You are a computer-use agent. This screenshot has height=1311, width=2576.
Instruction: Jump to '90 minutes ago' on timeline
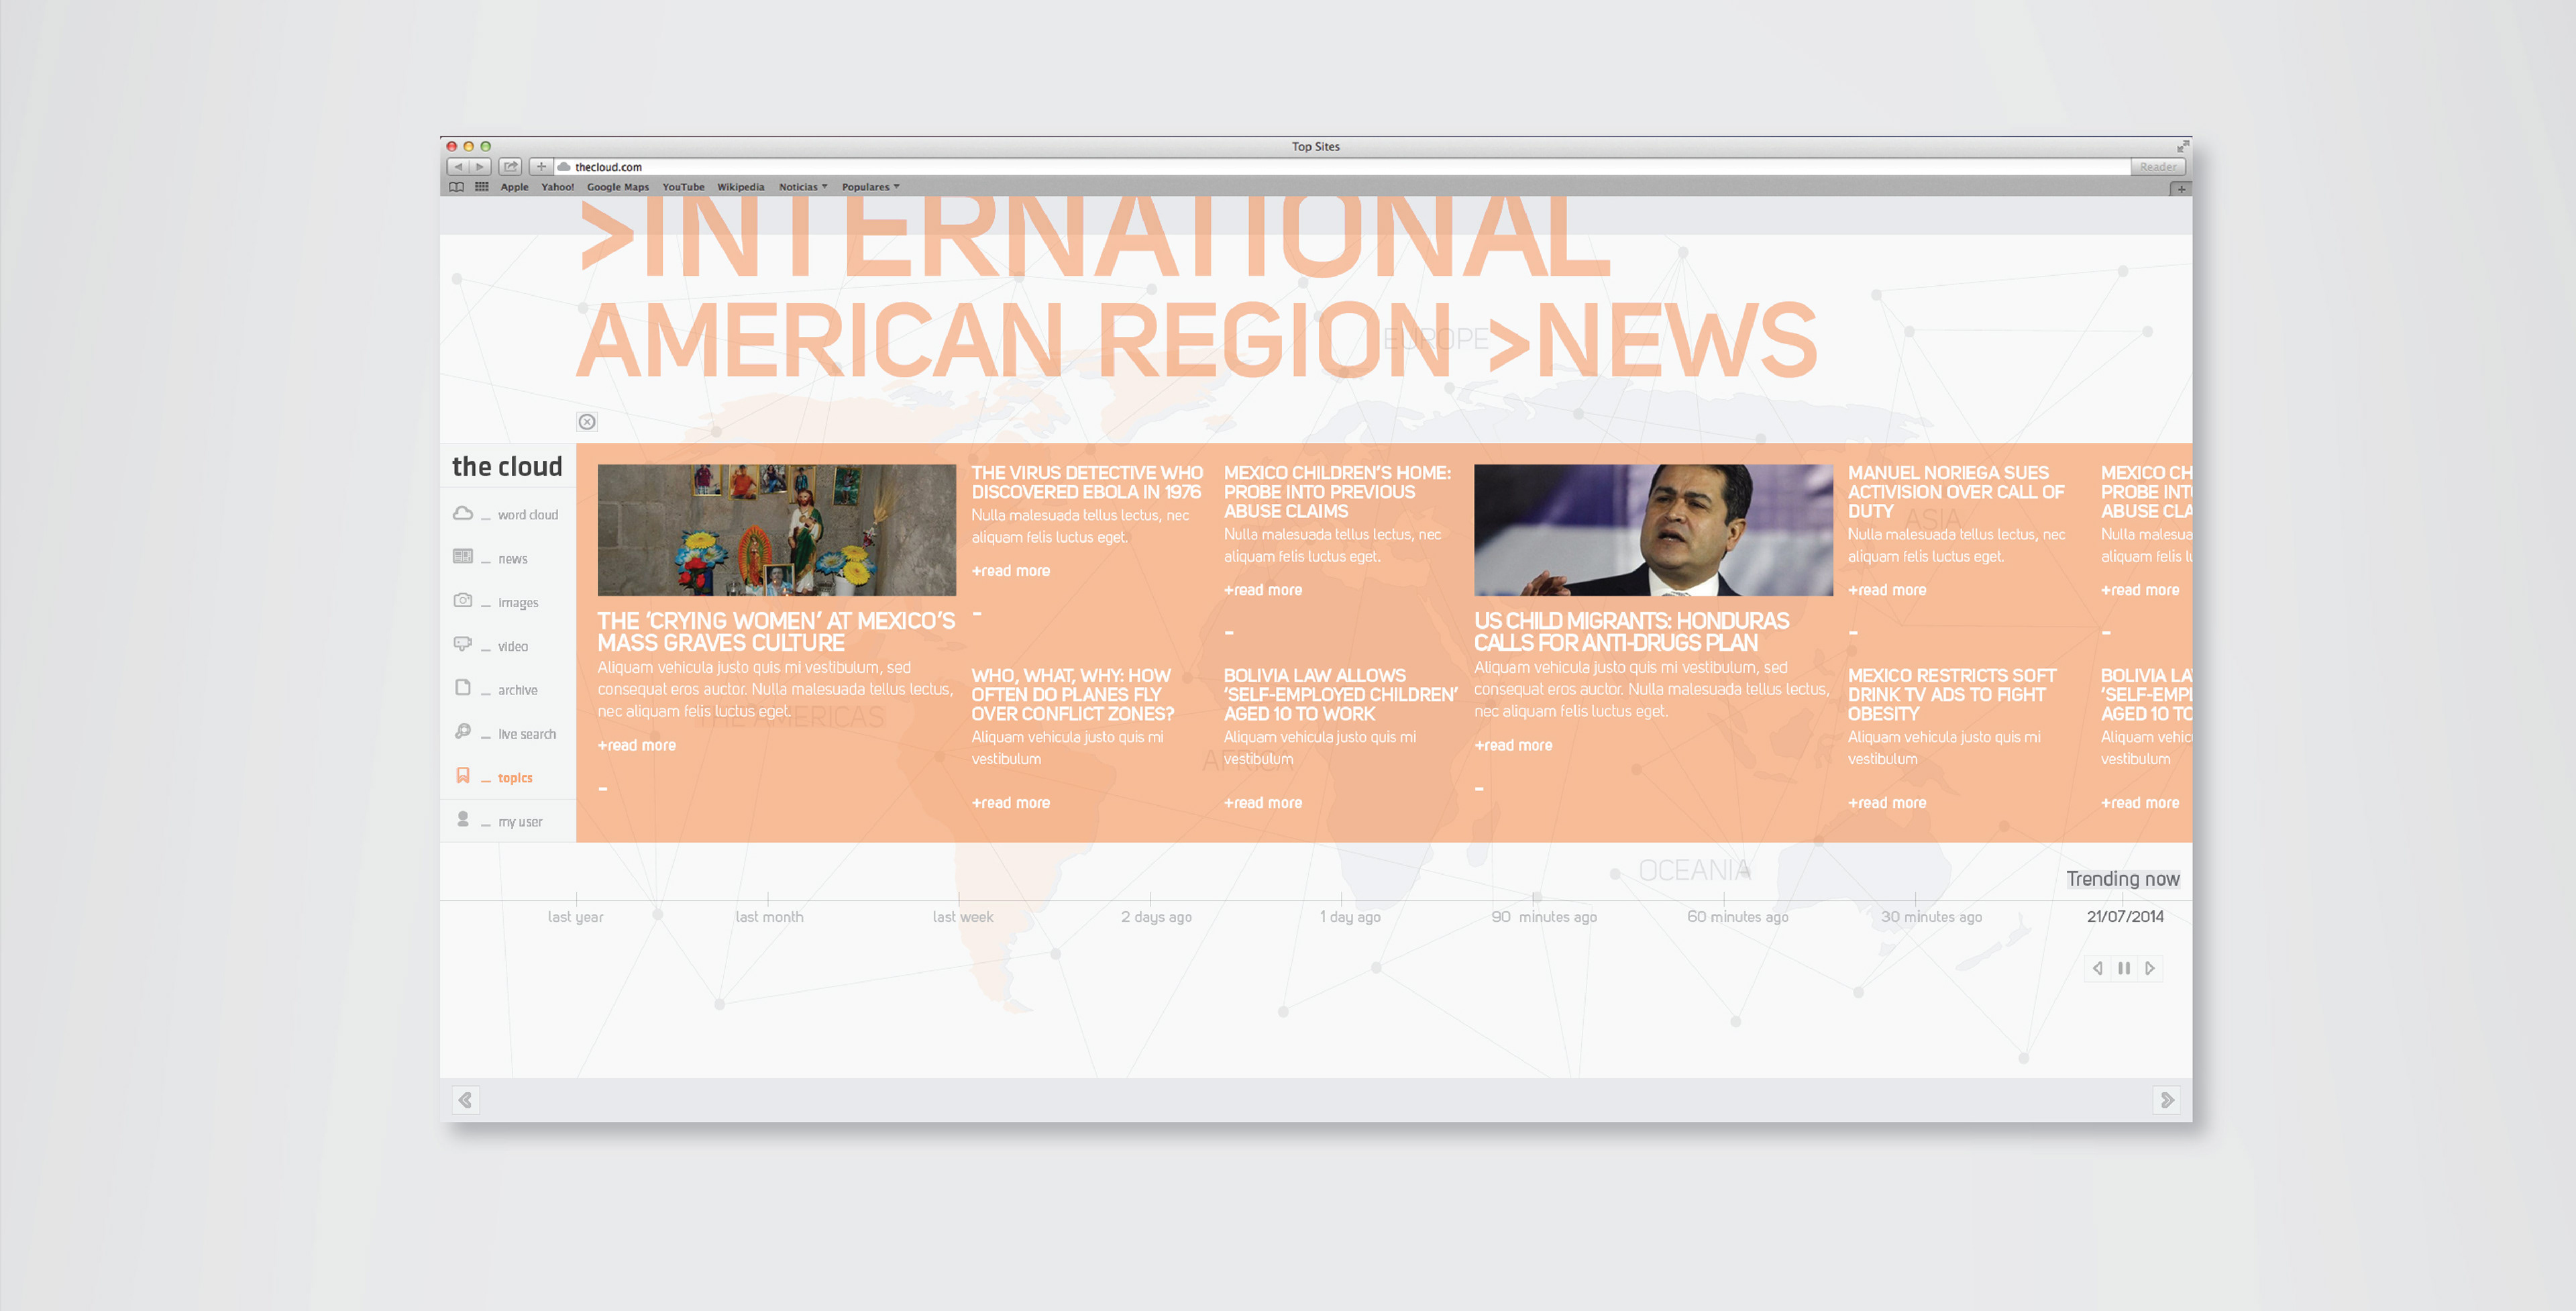point(1543,917)
